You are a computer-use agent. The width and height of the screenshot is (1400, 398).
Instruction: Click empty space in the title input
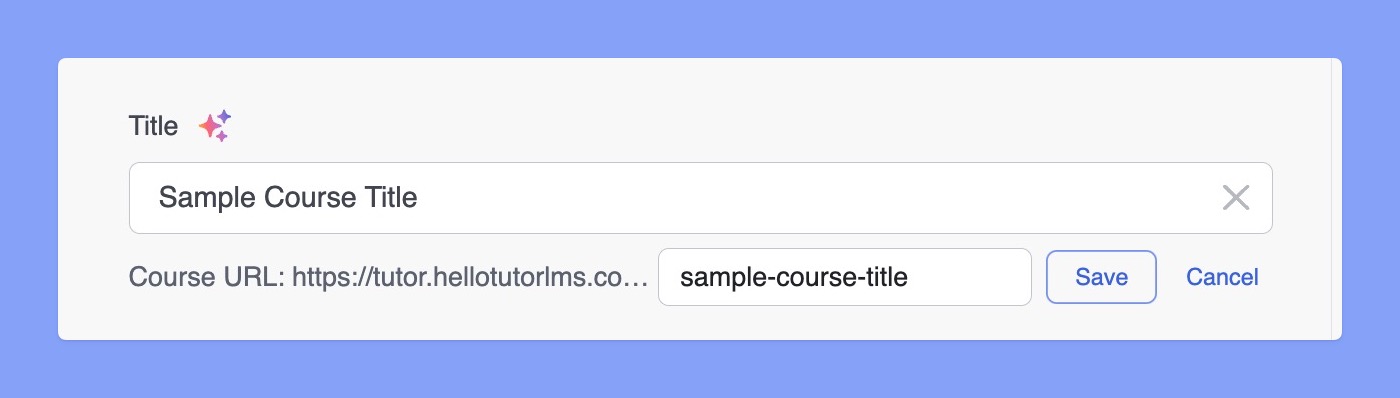(800, 198)
